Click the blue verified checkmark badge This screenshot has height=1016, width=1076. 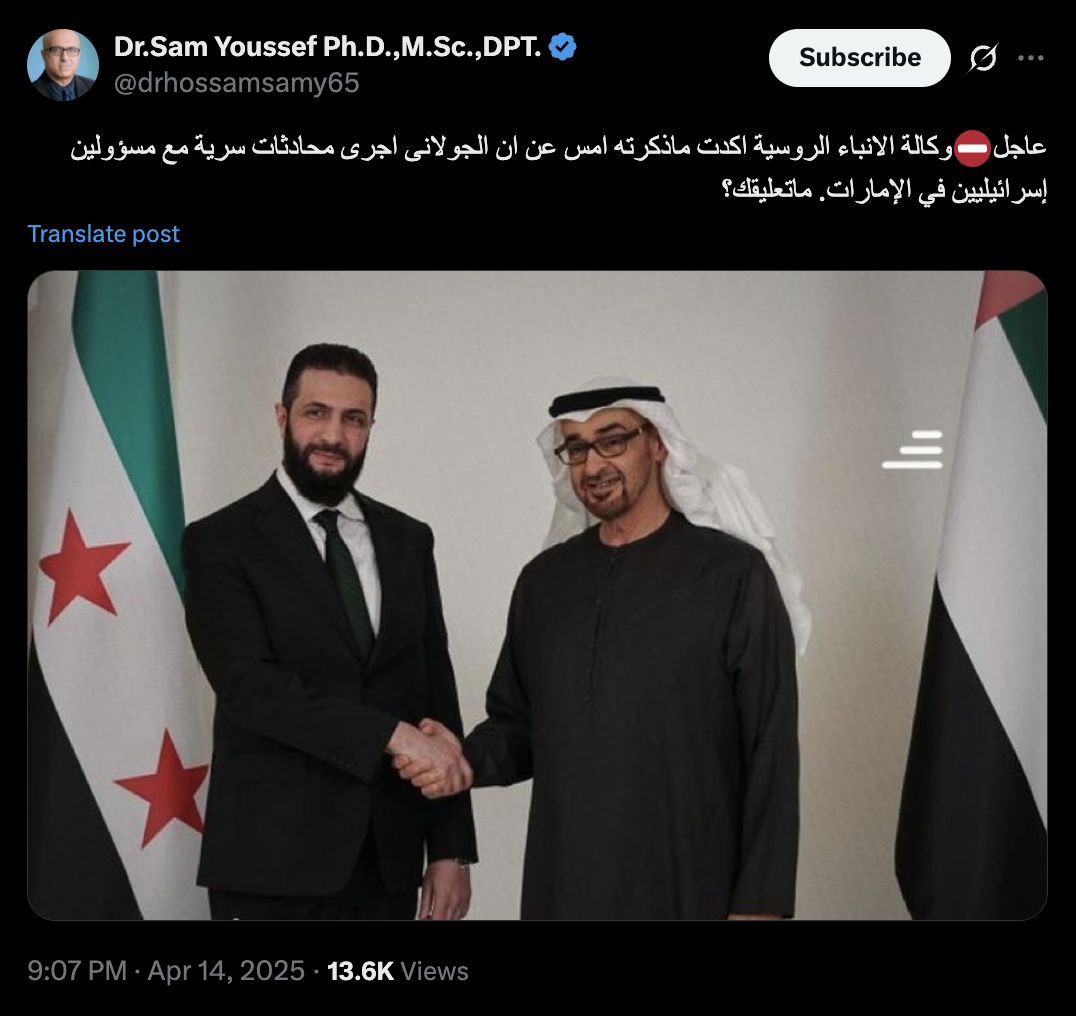point(563,47)
